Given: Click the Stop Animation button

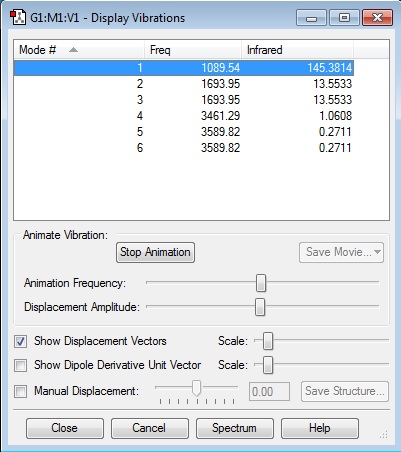Looking at the screenshot, I should pos(155,252).
